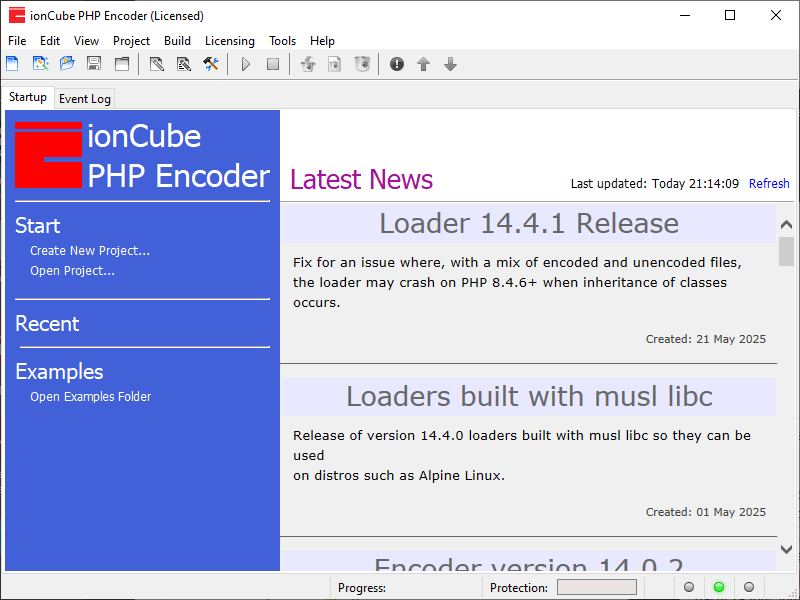Click the new project wizard icon
Viewport: 800px width, 600px height.
point(40,64)
